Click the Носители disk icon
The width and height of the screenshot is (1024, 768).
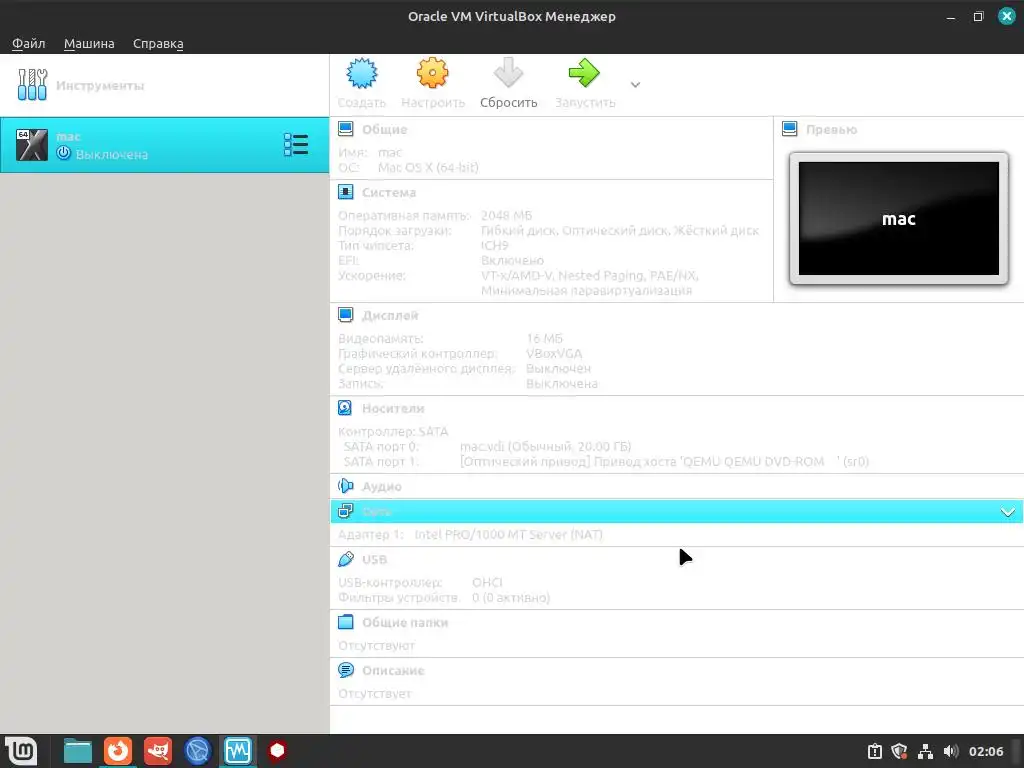(x=345, y=408)
